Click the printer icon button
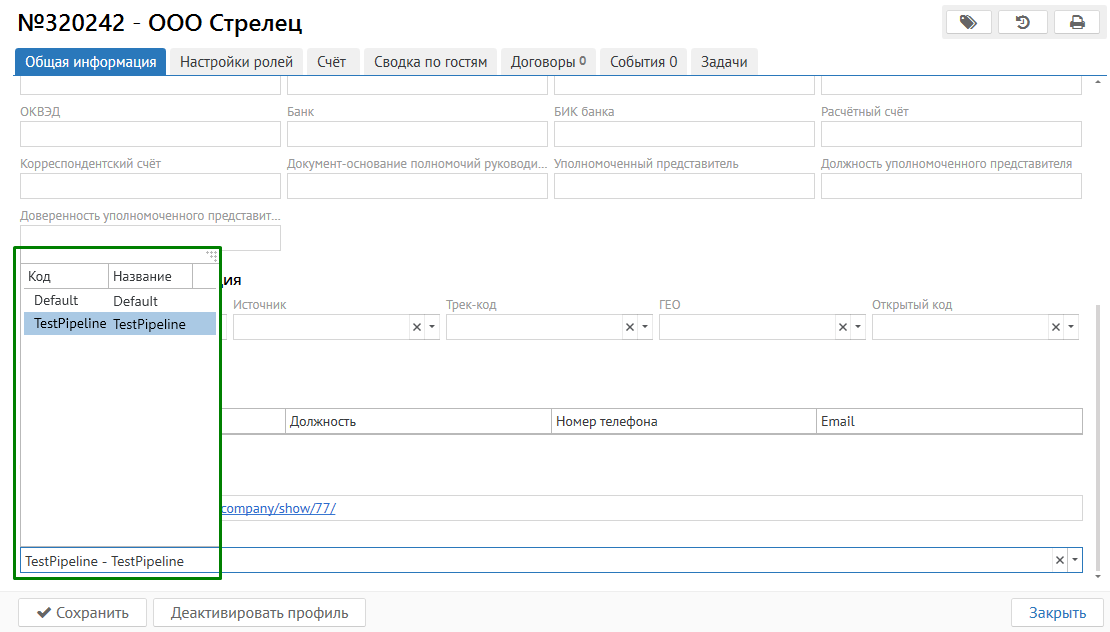This screenshot has height=632, width=1110. [1077, 22]
